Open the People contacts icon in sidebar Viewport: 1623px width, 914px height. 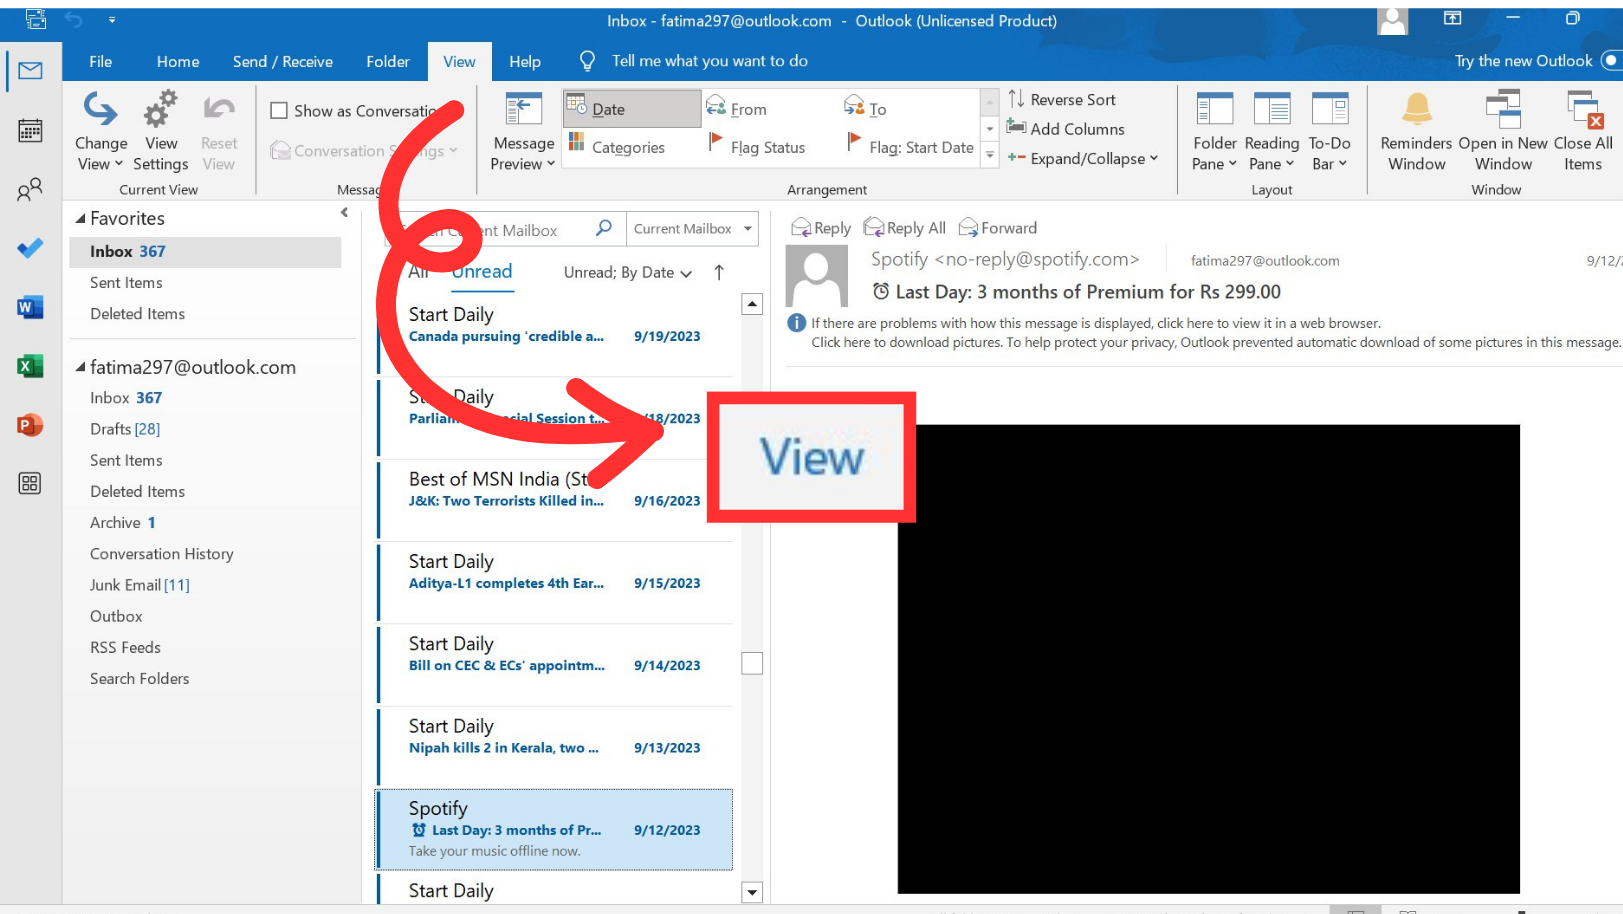click(x=30, y=189)
